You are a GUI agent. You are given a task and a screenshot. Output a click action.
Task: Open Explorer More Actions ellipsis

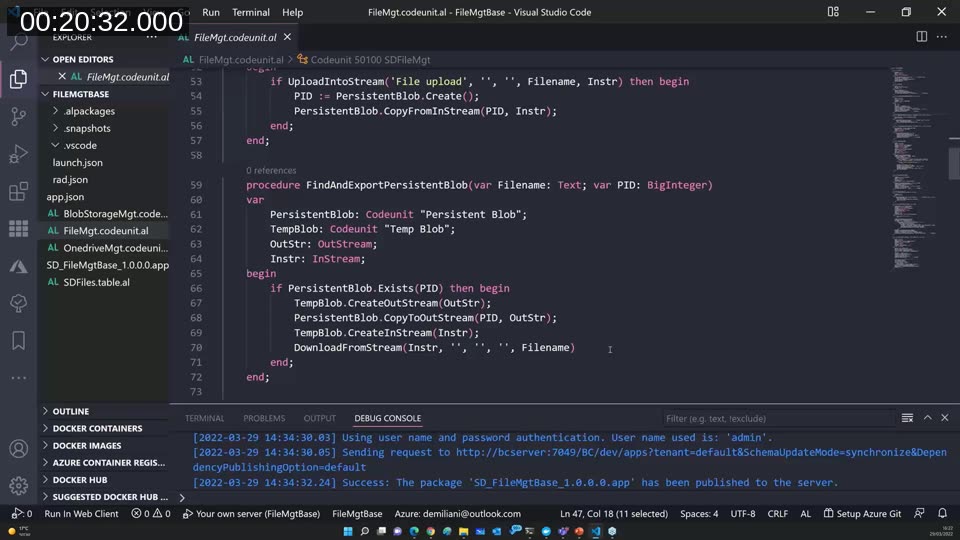point(152,37)
